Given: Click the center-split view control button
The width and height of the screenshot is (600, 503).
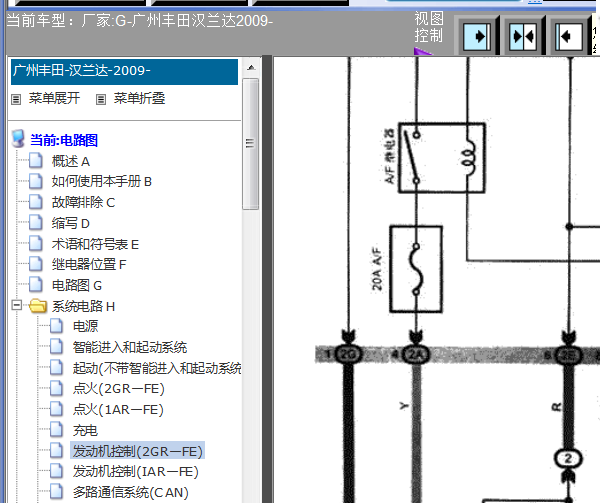Looking at the screenshot, I should click(523, 37).
